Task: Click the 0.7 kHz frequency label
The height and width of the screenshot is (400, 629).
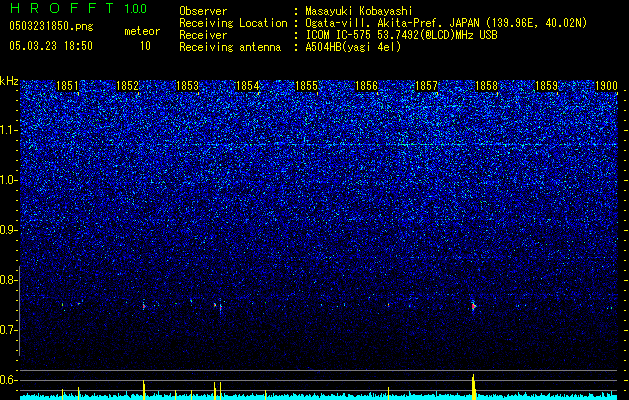Action: tap(8, 330)
